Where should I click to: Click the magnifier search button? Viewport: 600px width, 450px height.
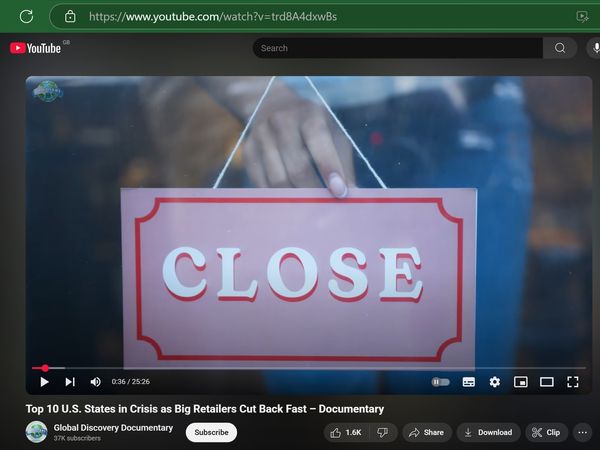(x=560, y=48)
